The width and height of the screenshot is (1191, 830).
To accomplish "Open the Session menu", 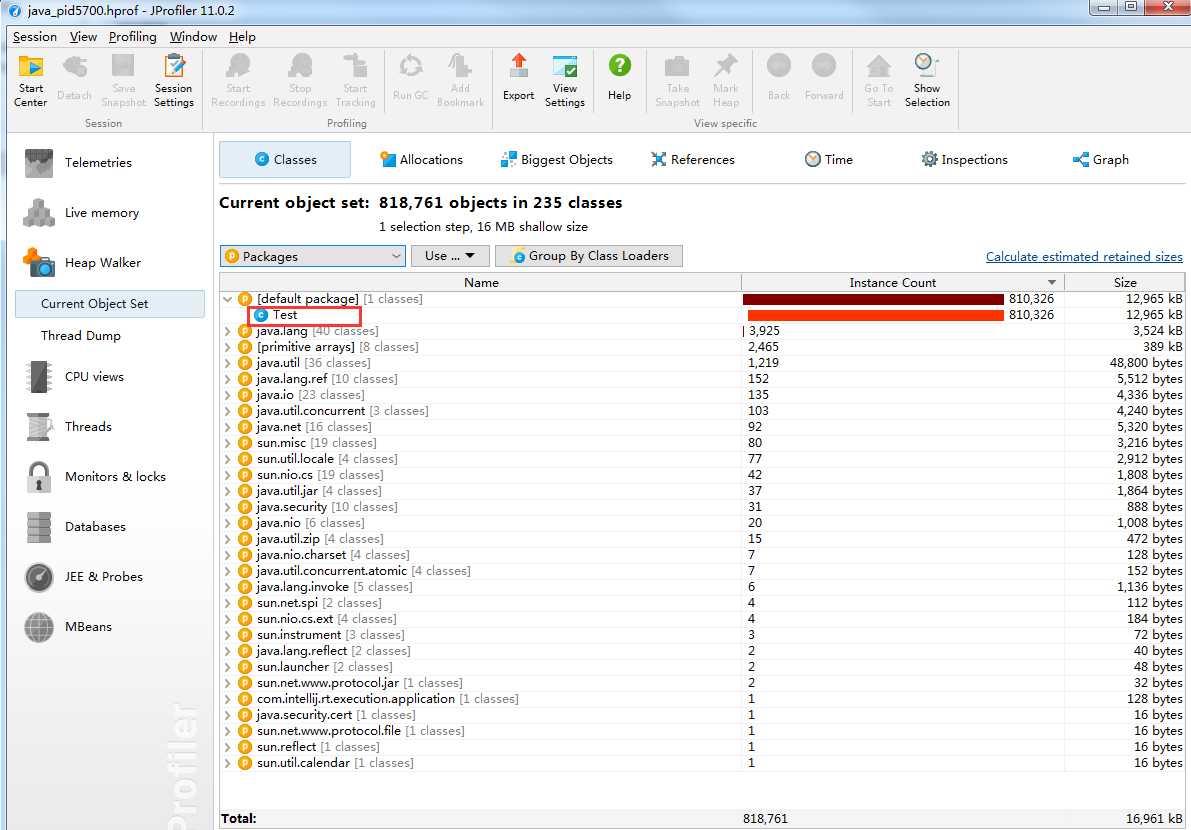I will pyautogui.click(x=35, y=36).
